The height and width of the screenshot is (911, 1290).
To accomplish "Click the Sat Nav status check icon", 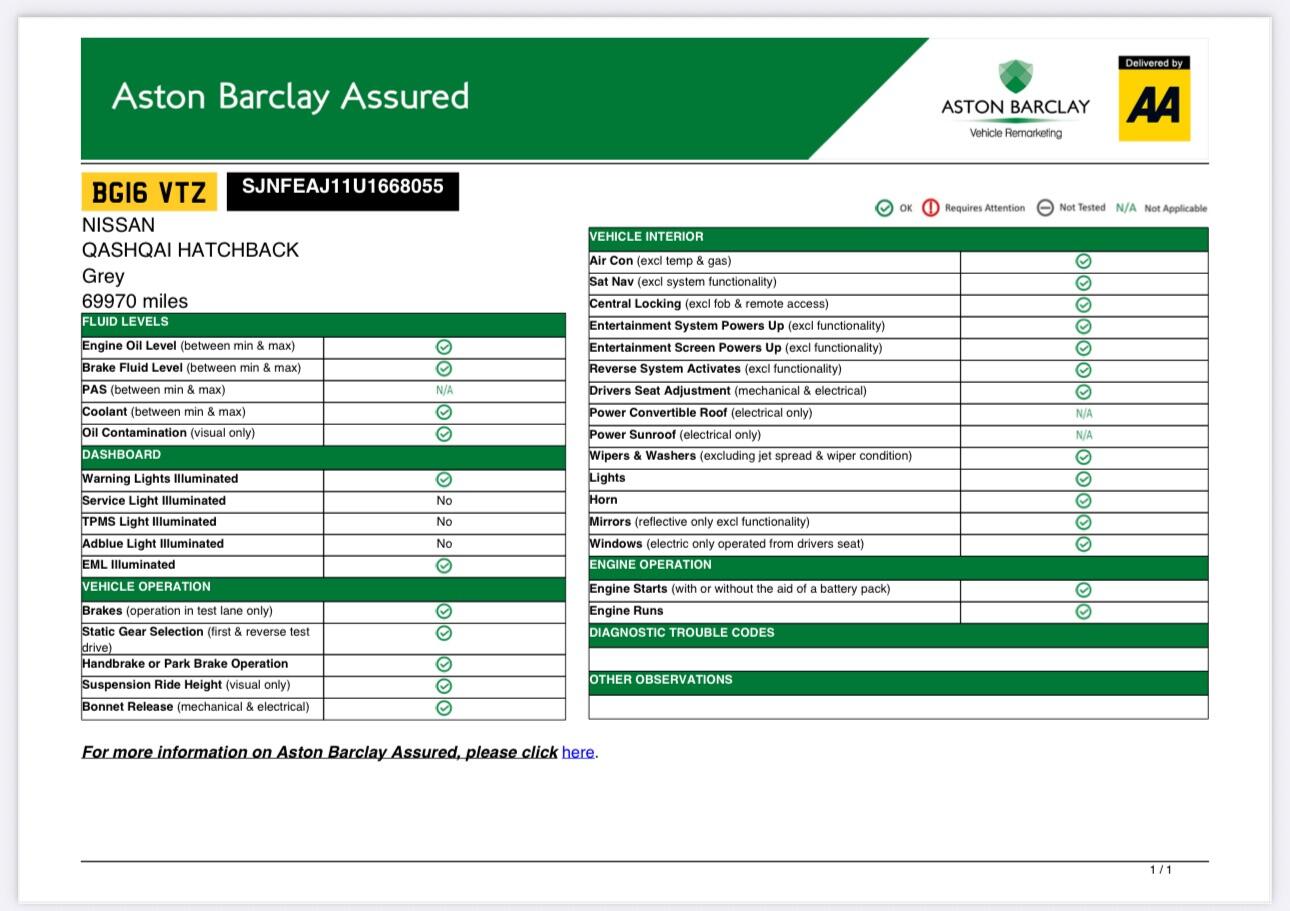I will pos(1083,283).
